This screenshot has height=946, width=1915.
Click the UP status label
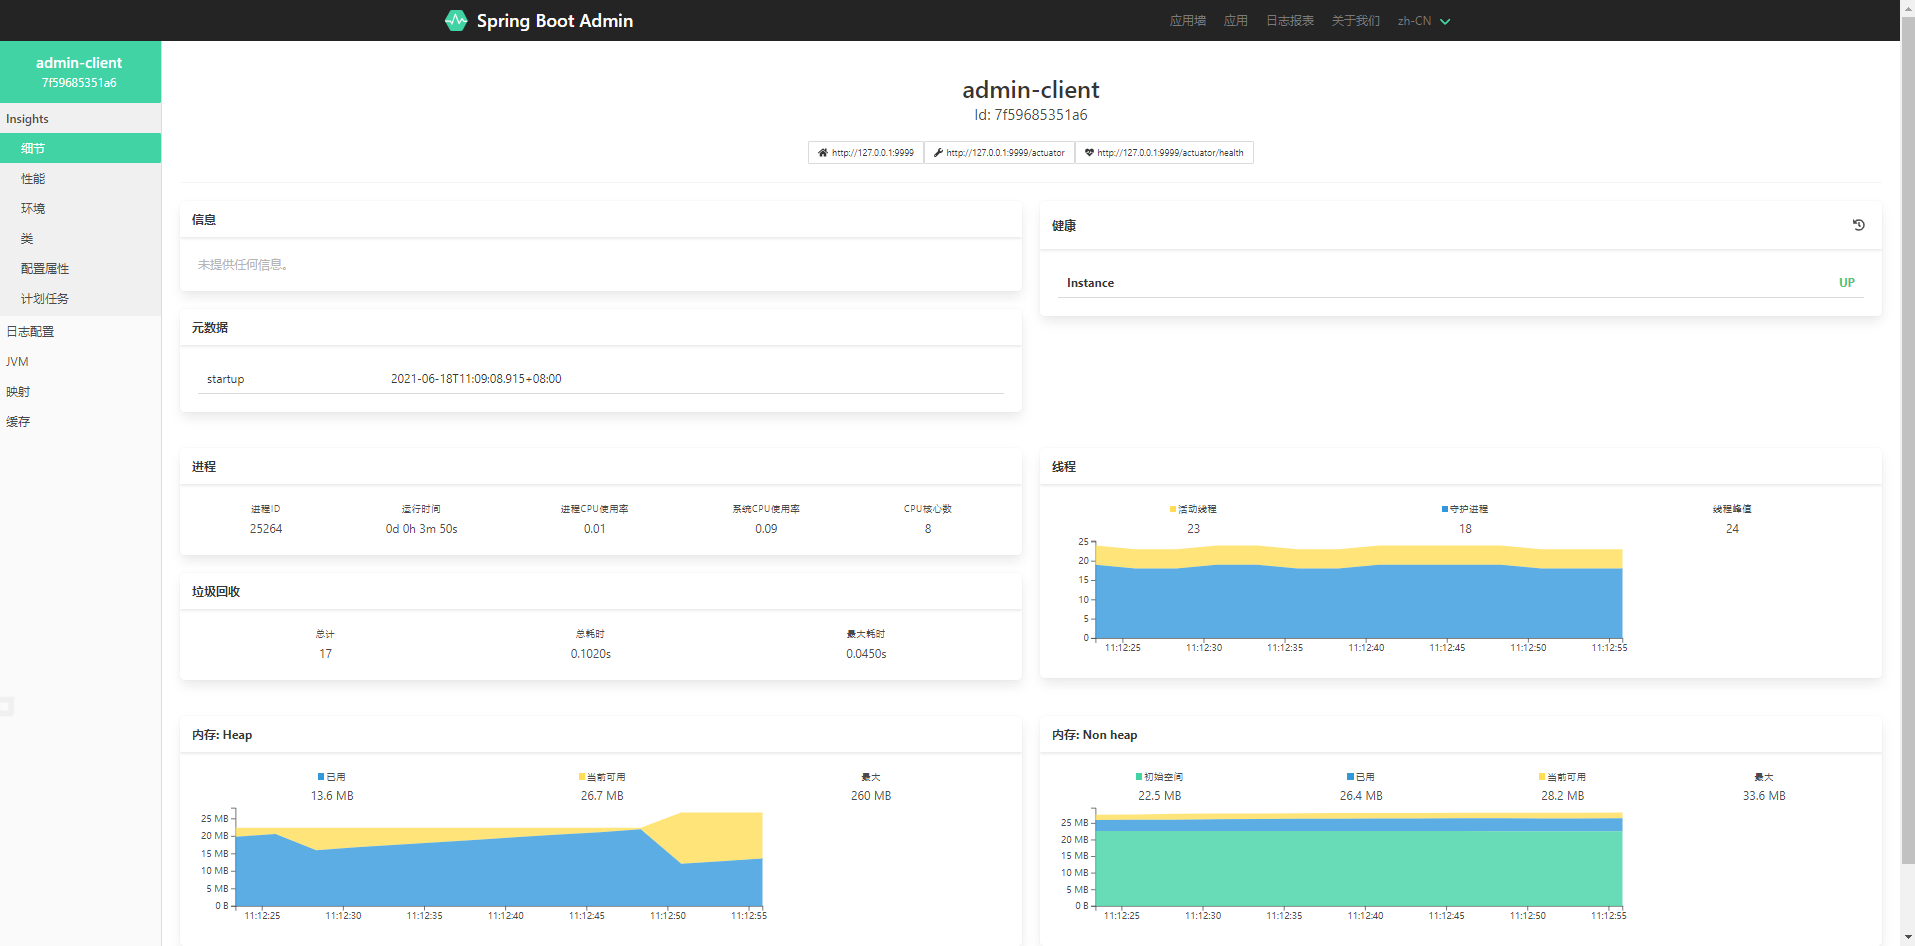[x=1846, y=283]
